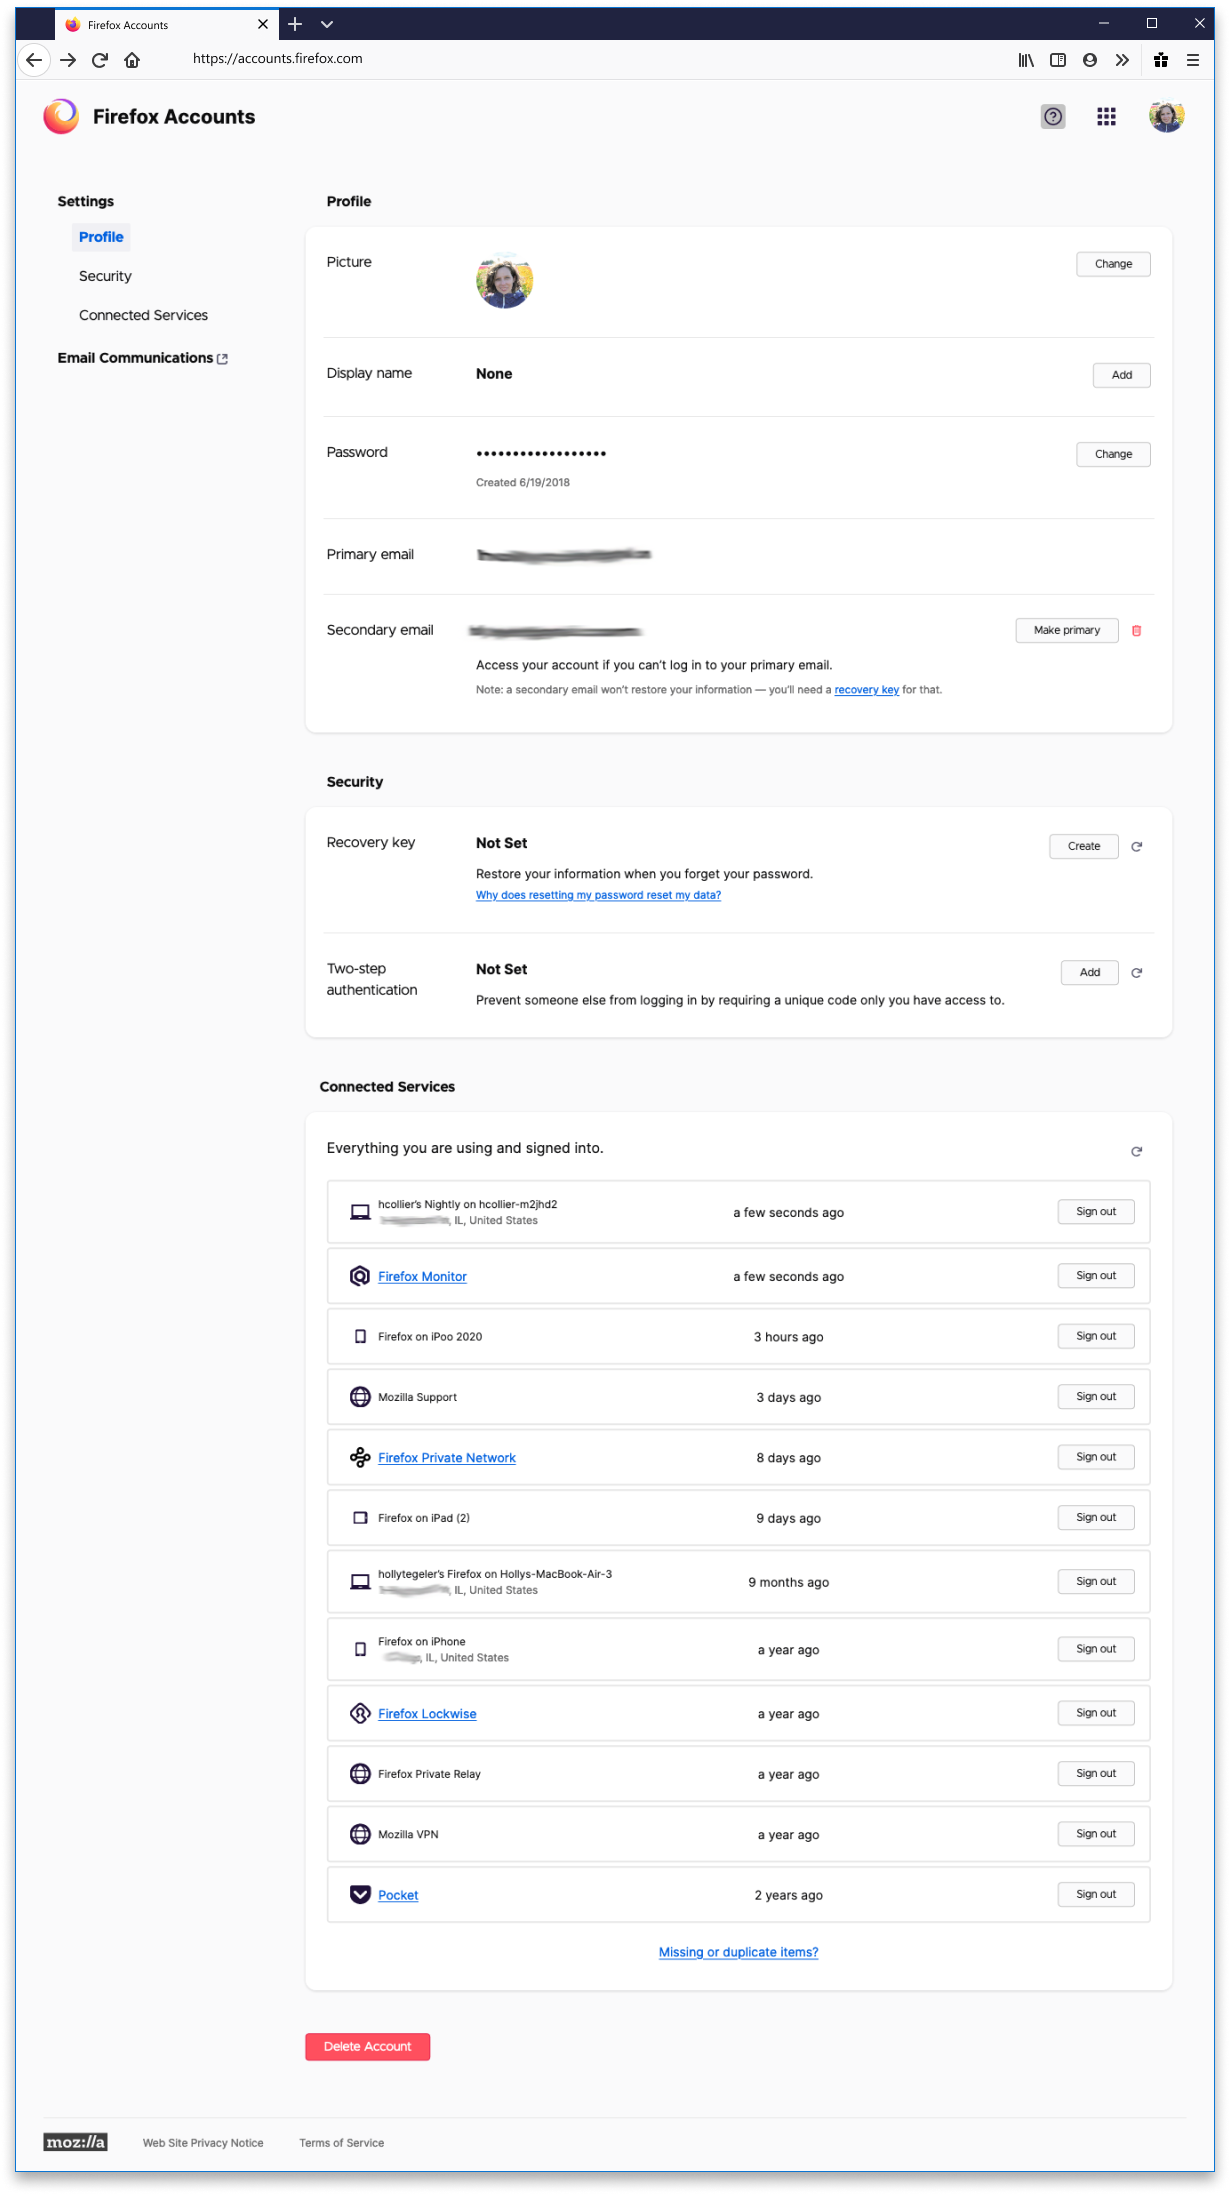Sign out of Firefox on iPad (2)
The height and width of the screenshot is (2195, 1230).
(x=1096, y=1518)
